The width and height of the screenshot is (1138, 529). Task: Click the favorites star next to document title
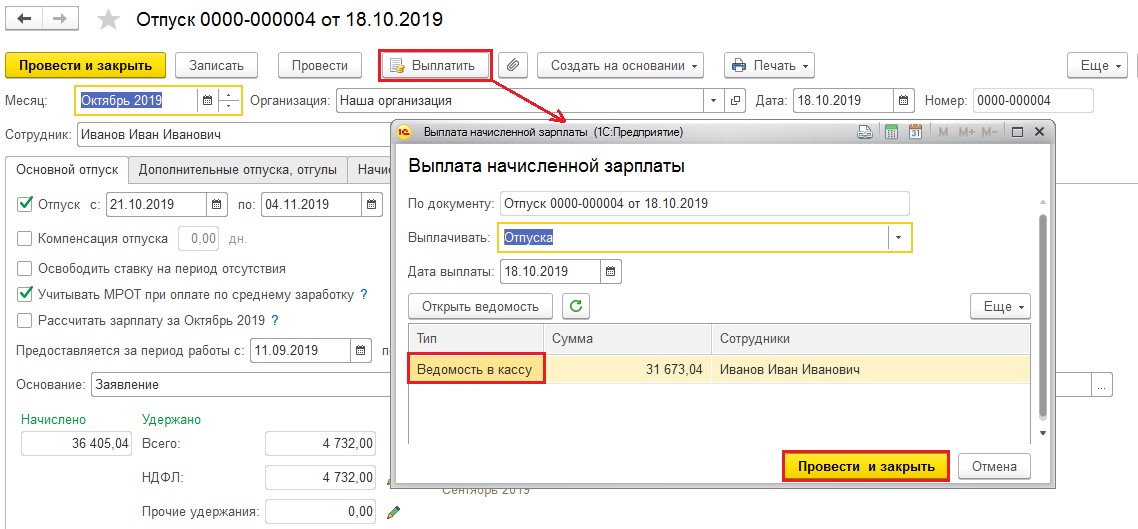(x=110, y=20)
